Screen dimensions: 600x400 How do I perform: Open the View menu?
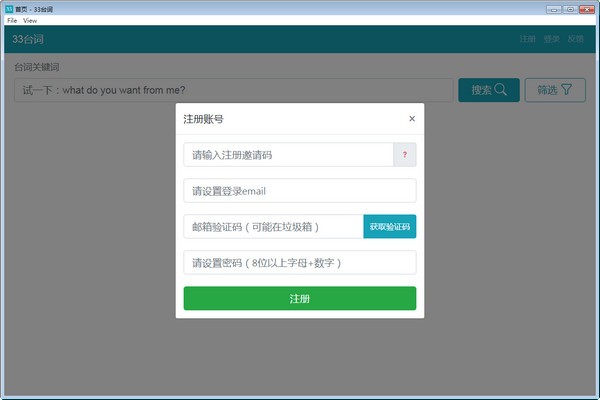30,20
